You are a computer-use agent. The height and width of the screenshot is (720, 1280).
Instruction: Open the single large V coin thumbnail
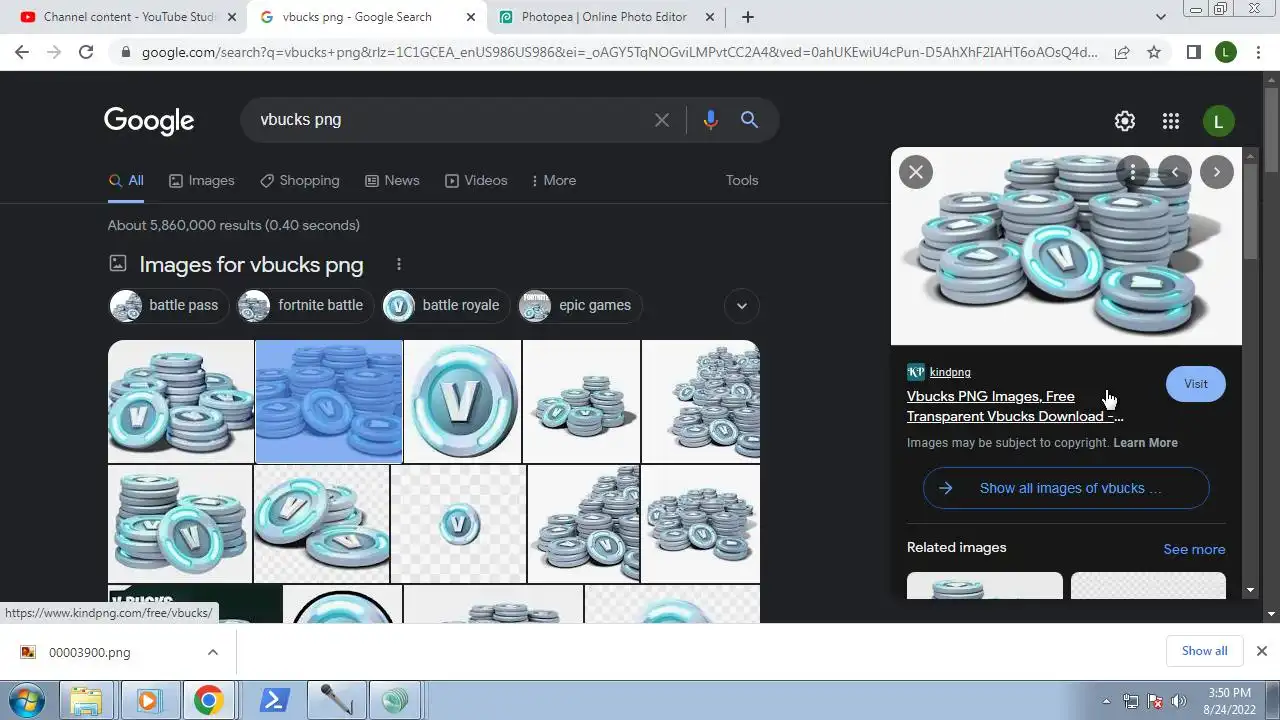click(462, 401)
